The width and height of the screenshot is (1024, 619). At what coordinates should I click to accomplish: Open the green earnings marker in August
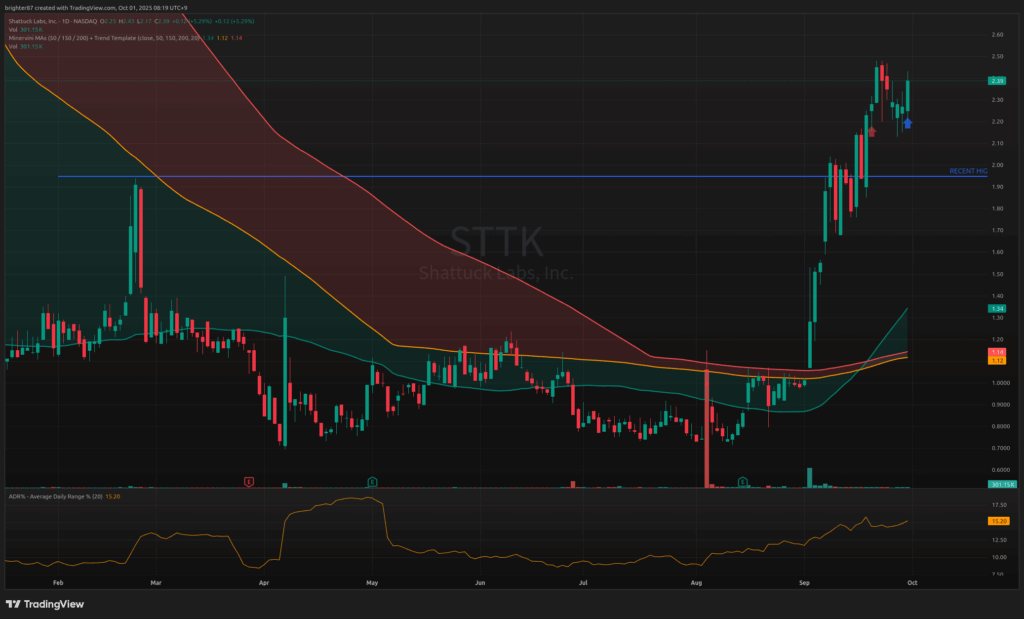tap(743, 482)
